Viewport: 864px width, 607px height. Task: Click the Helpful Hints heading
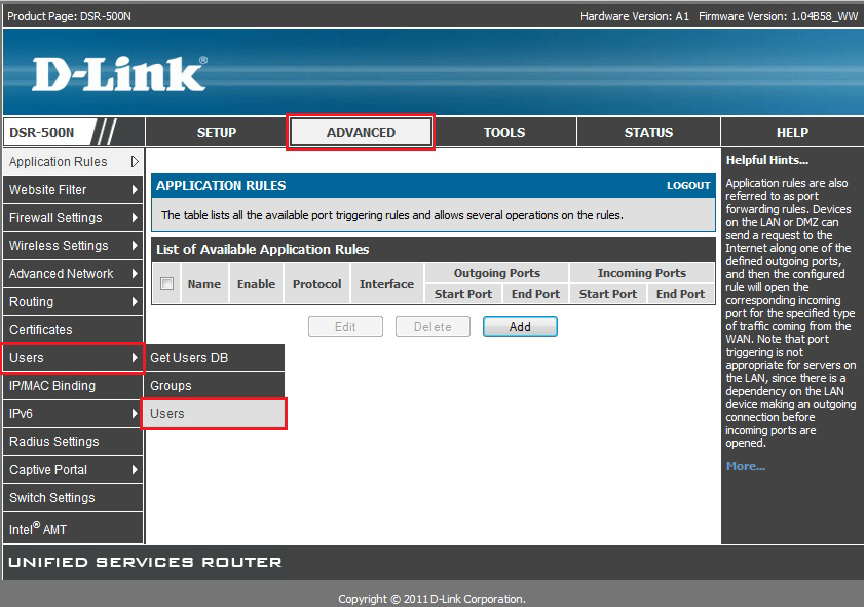point(766,160)
